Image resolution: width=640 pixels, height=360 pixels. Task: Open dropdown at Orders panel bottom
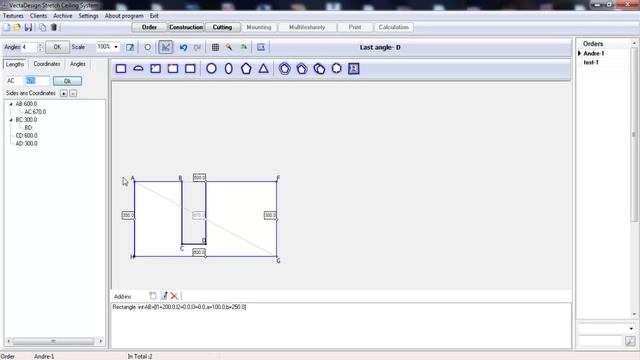[631, 329]
